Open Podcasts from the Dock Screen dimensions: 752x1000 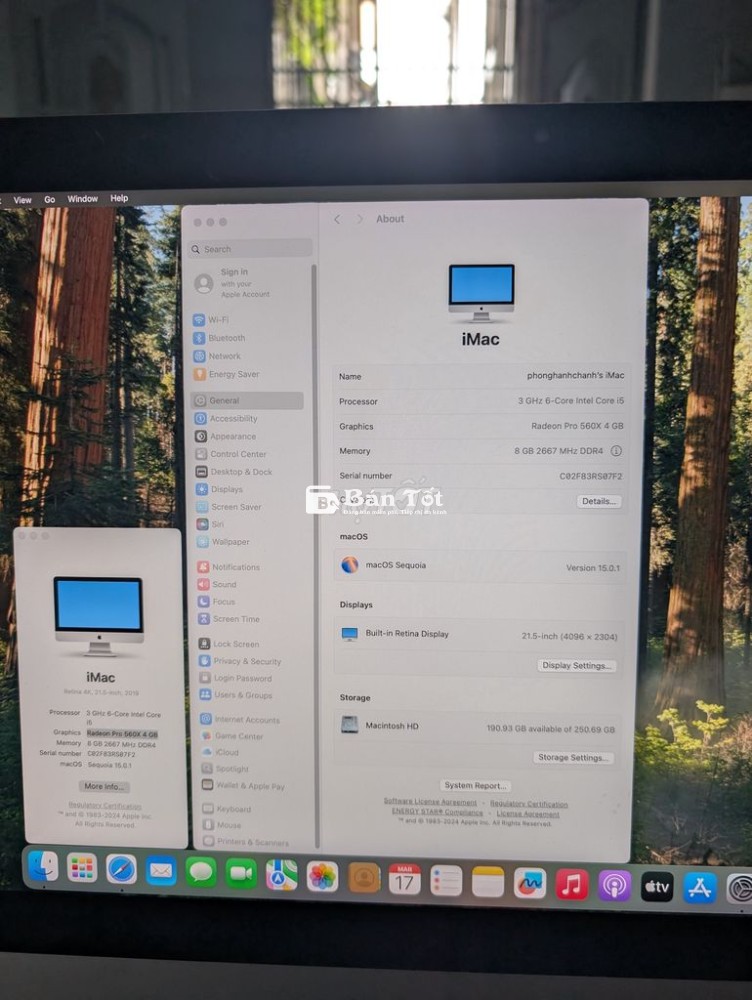coord(614,886)
